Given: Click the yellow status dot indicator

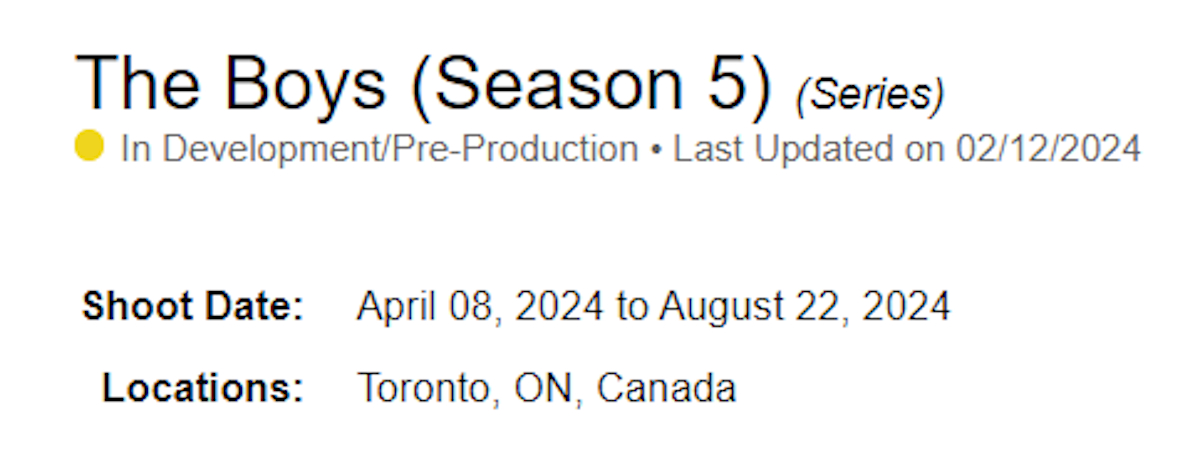Looking at the screenshot, I should [x=90, y=147].
